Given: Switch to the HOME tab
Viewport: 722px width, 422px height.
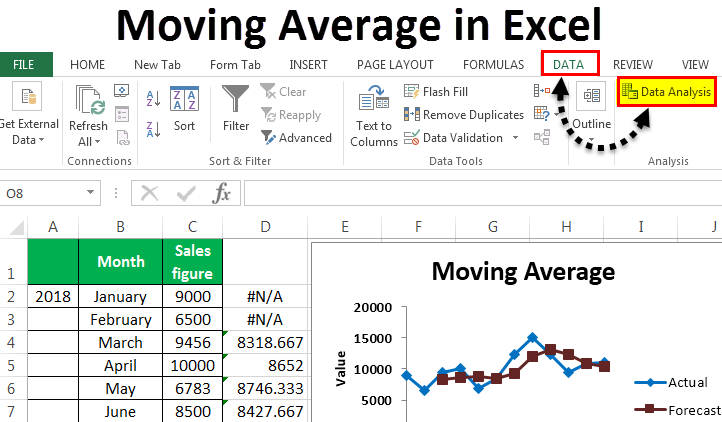Looking at the screenshot, I should pos(87,64).
